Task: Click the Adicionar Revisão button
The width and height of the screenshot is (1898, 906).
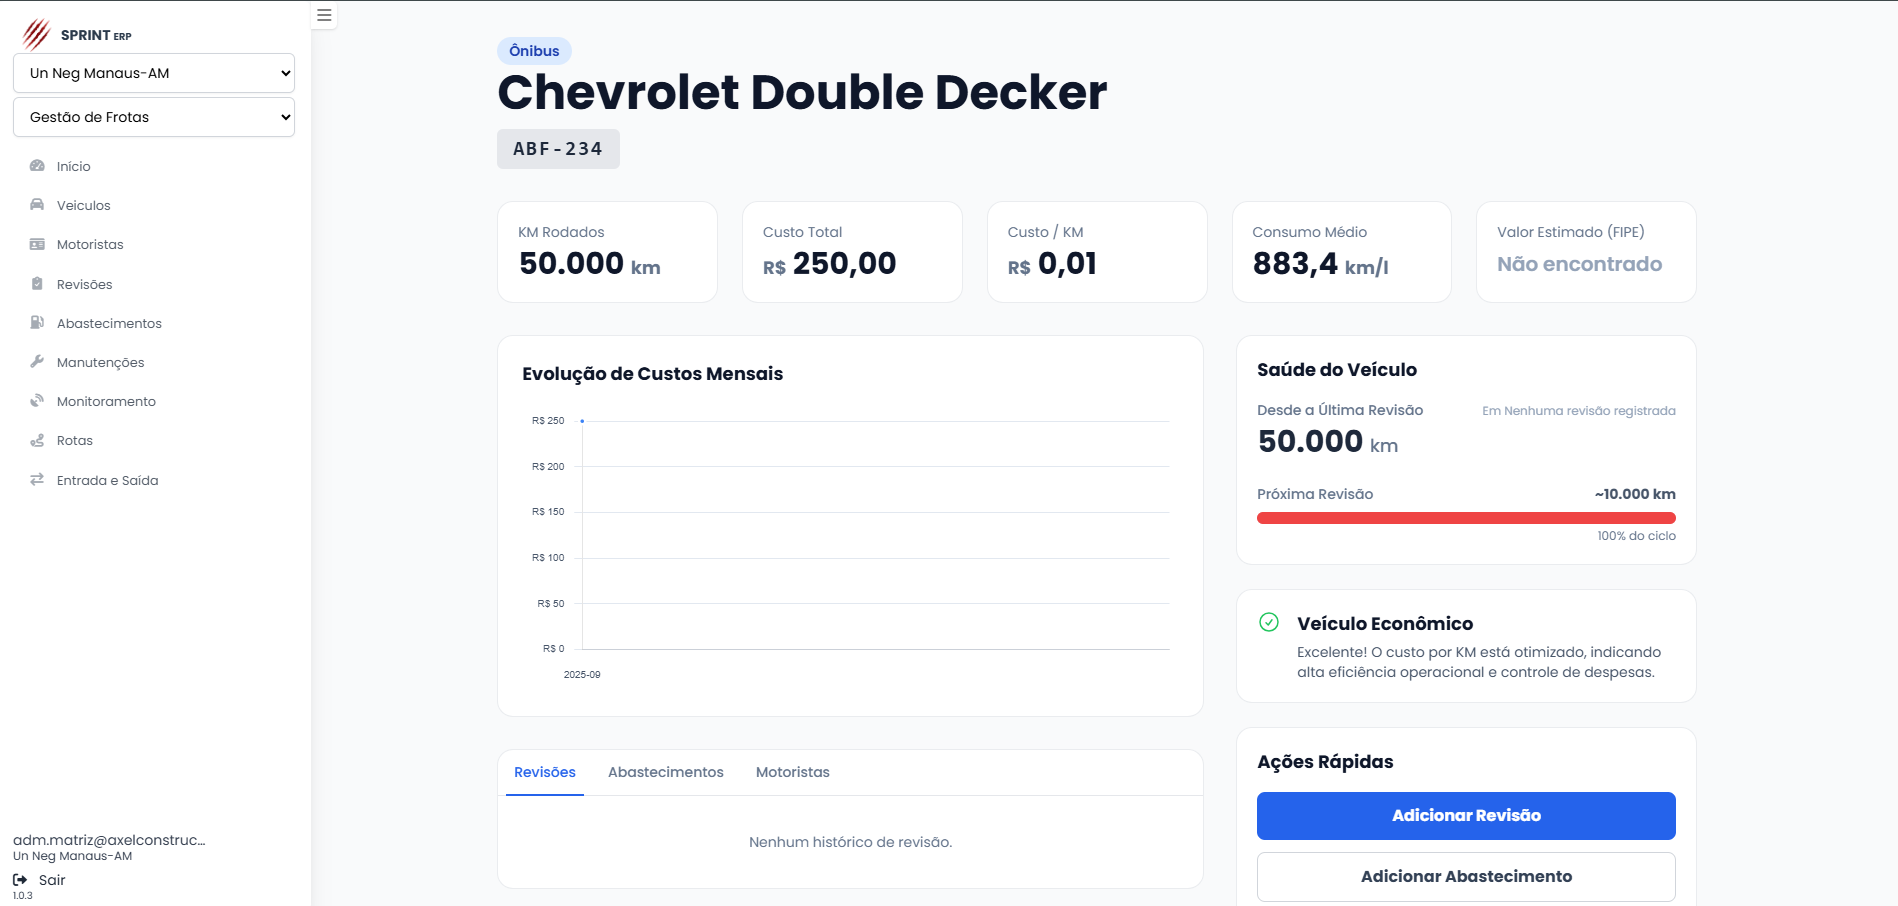Action: [1466, 816]
